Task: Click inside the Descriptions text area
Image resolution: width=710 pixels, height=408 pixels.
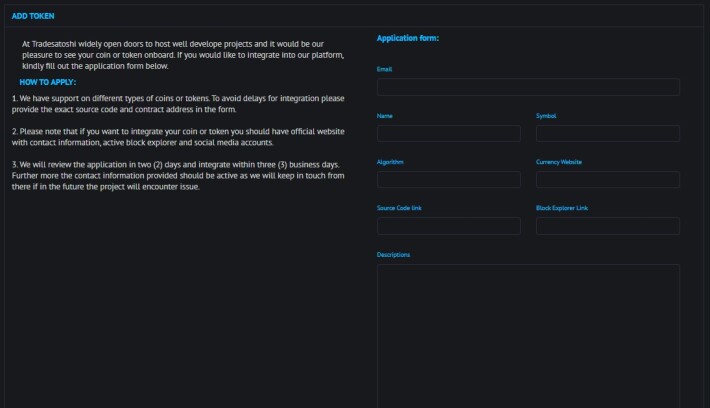Action: click(x=528, y=336)
